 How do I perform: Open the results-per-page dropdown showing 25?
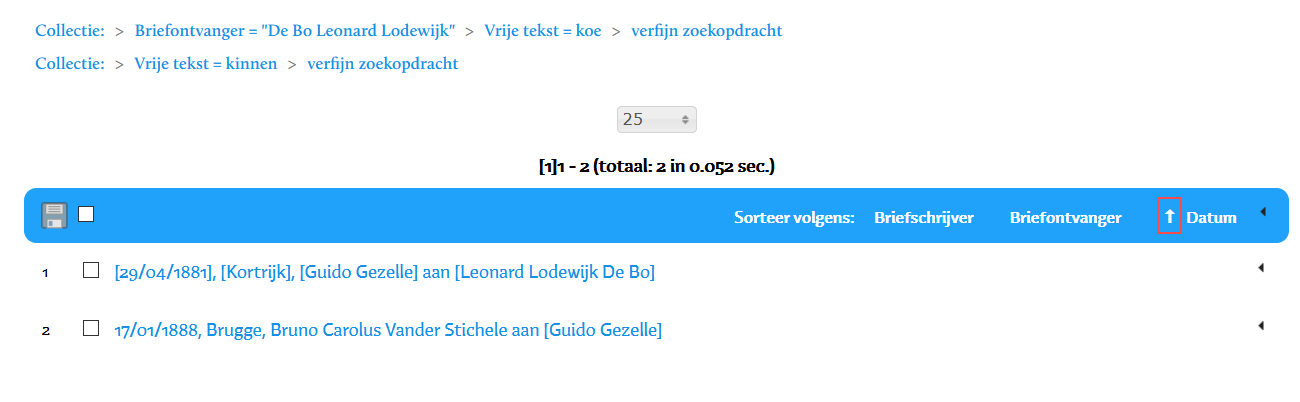[x=656, y=119]
